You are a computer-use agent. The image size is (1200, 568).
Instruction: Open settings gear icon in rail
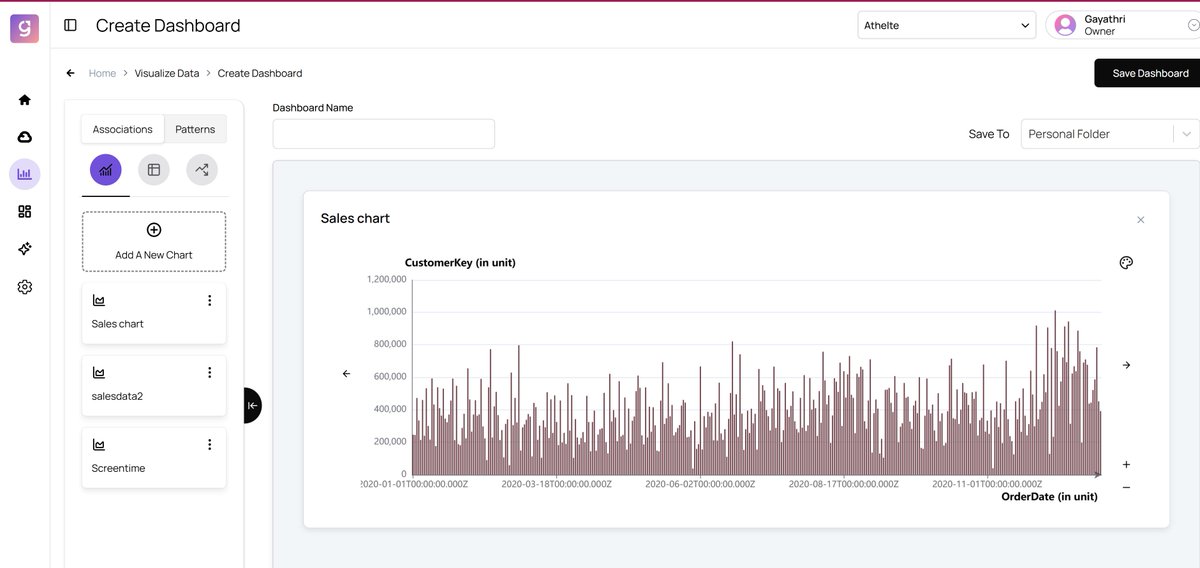[25, 287]
